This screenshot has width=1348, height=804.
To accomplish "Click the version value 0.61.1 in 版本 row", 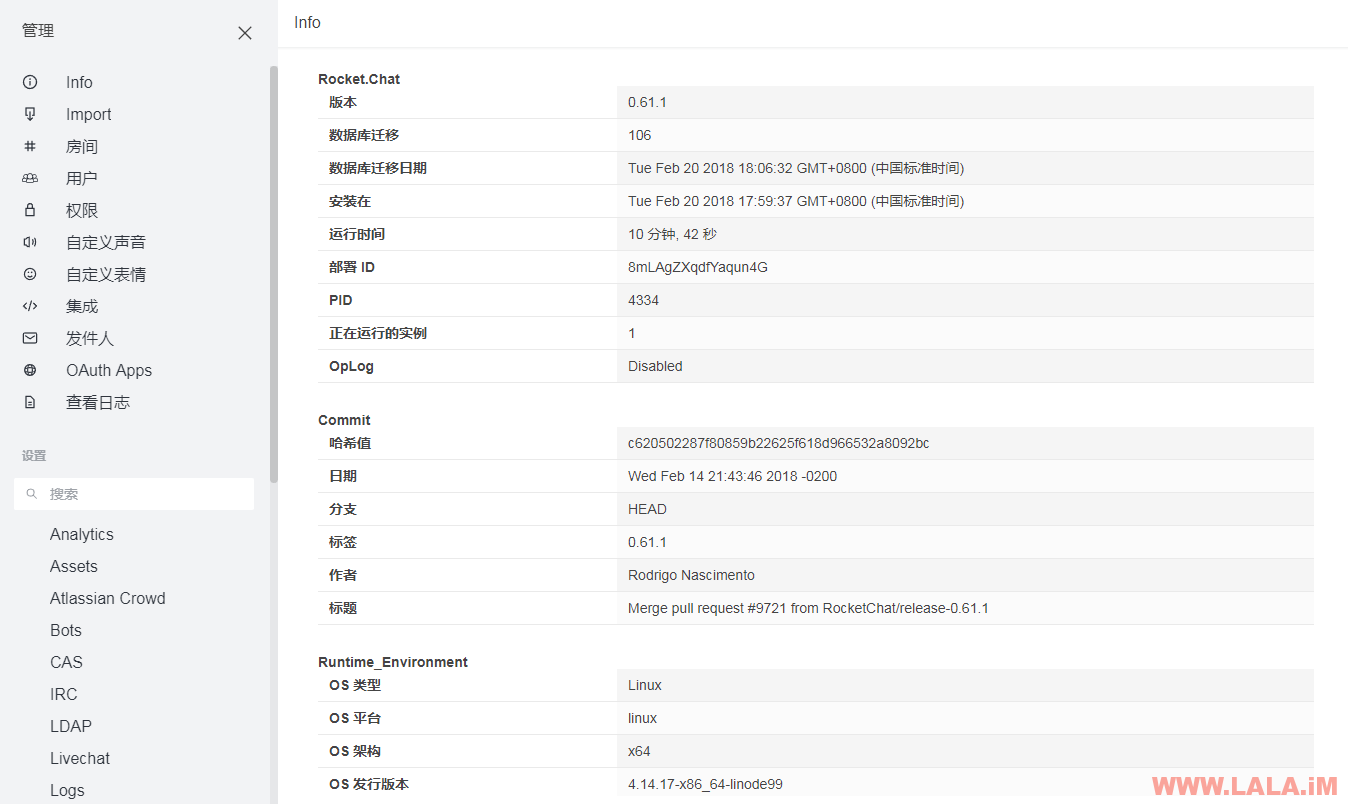I will (647, 102).
